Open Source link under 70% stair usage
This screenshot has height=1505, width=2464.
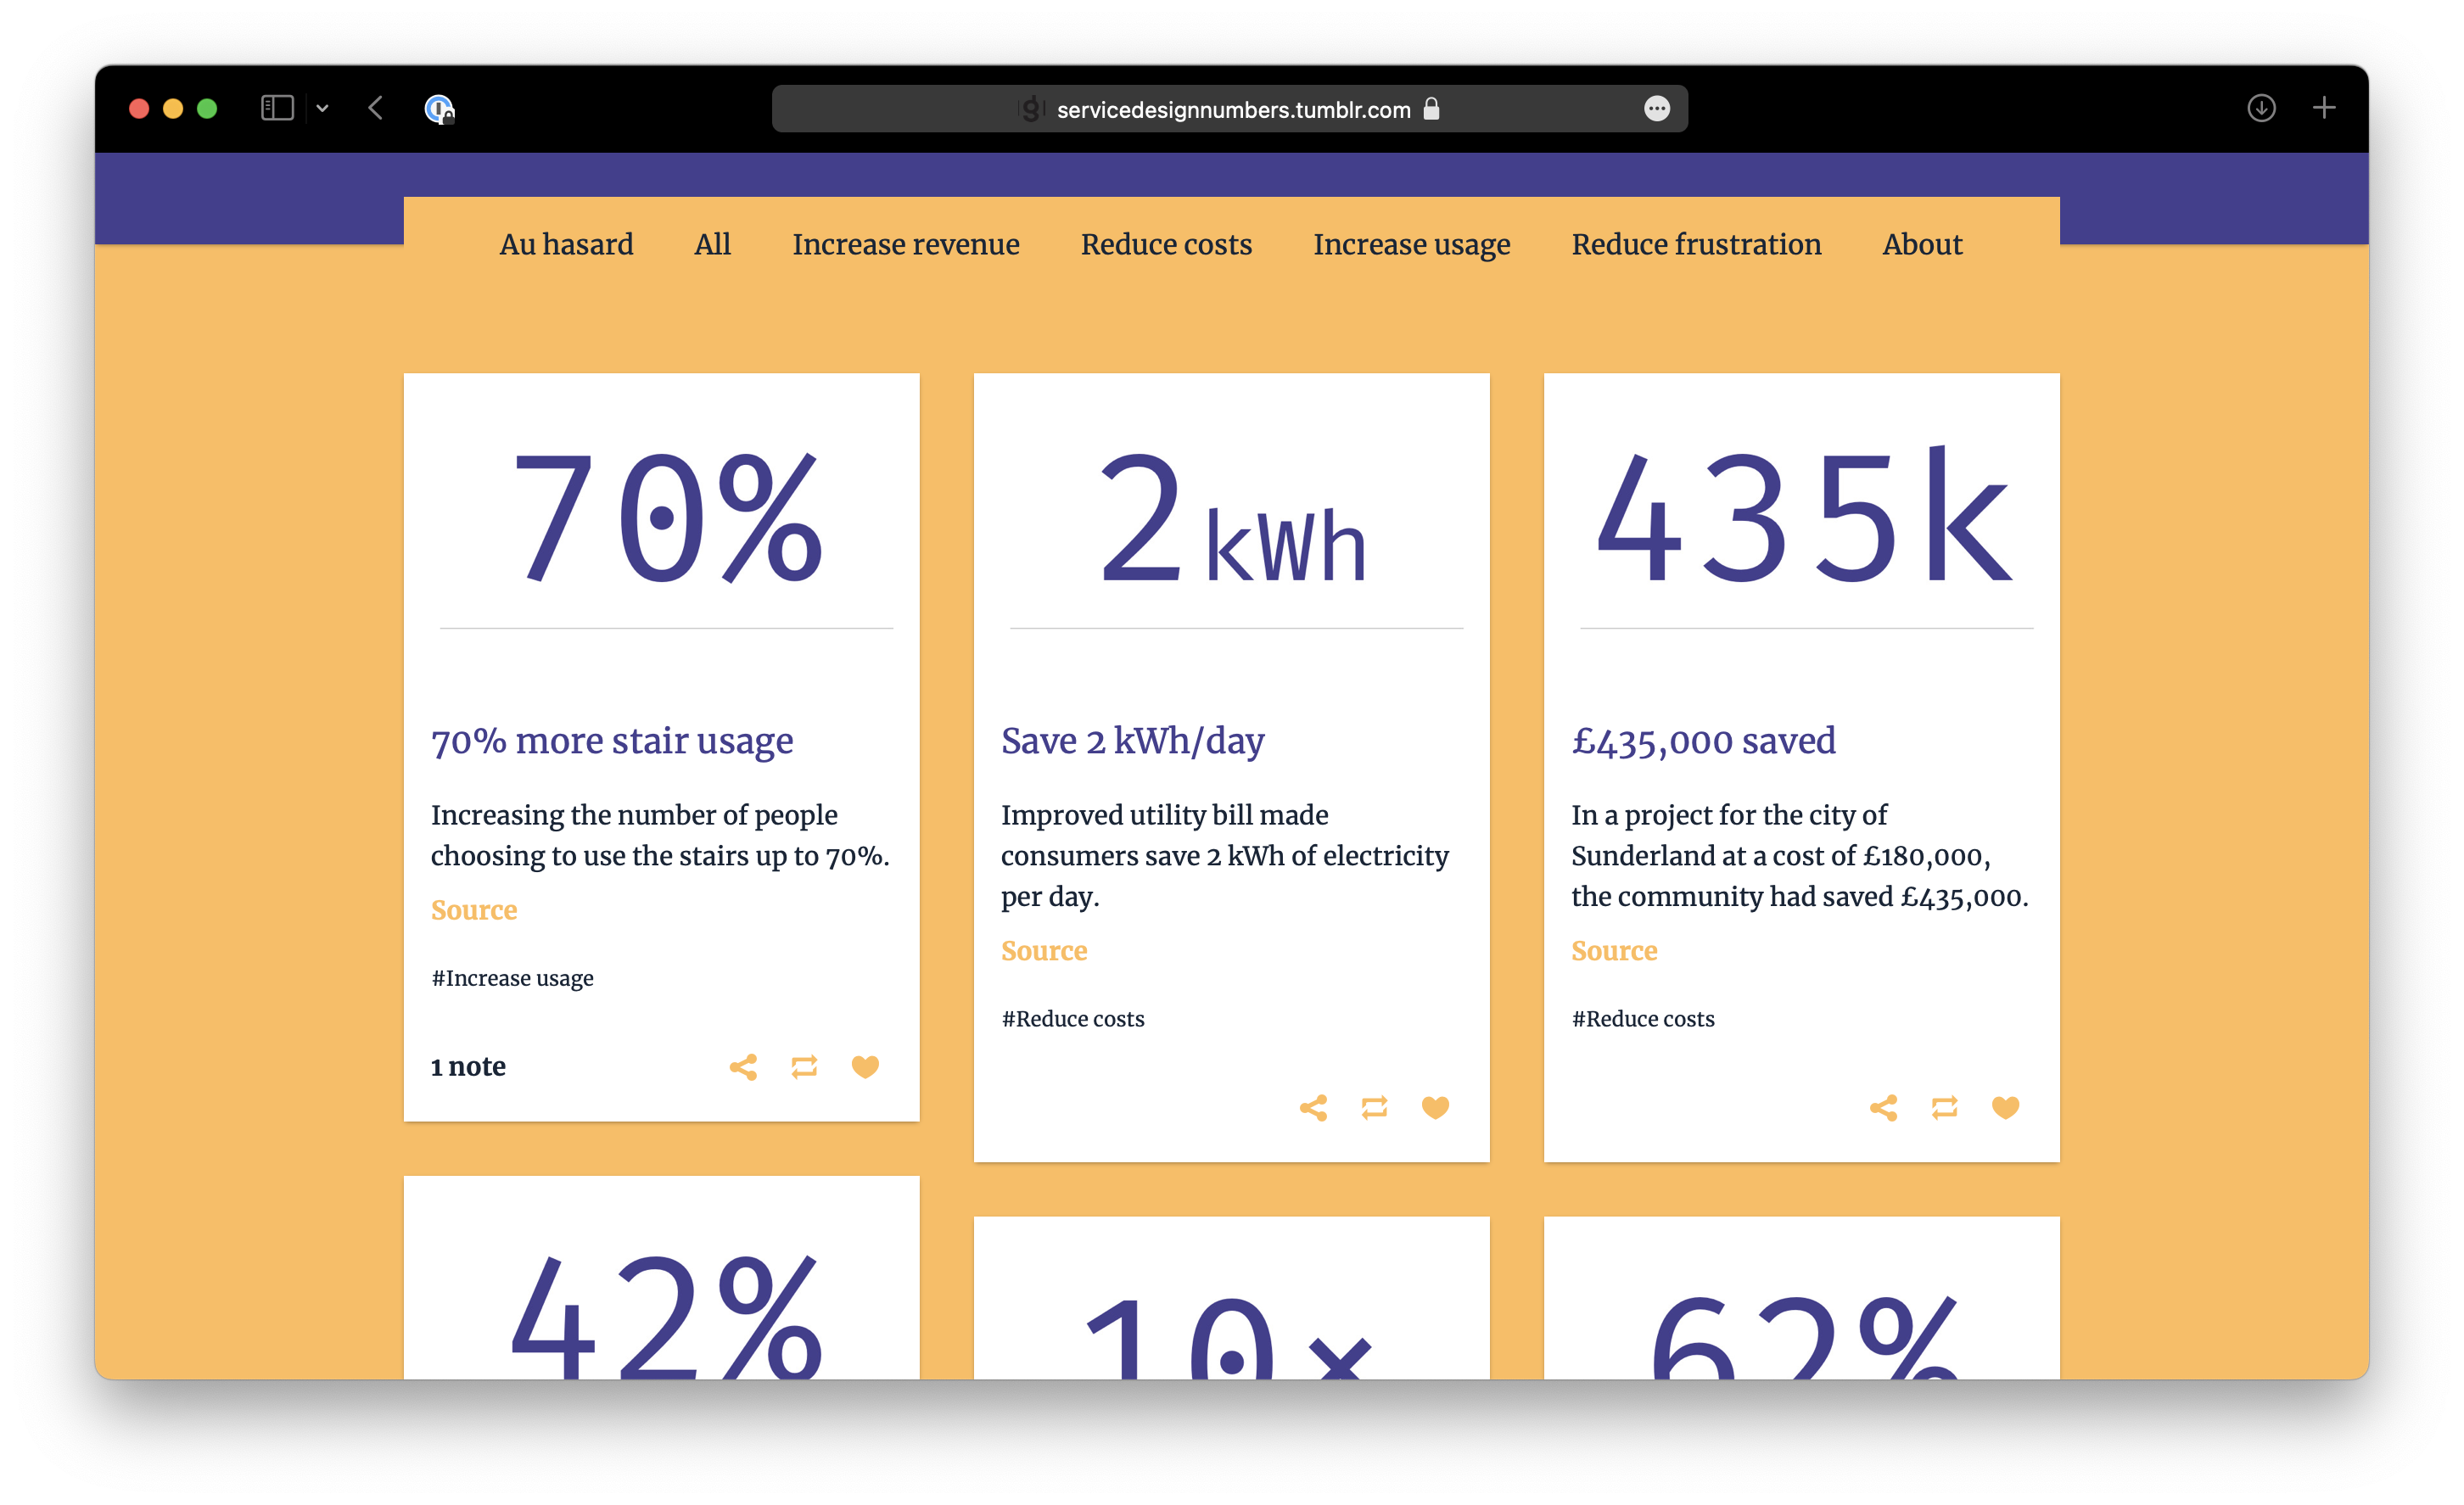pyautogui.click(x=474, y=910)
